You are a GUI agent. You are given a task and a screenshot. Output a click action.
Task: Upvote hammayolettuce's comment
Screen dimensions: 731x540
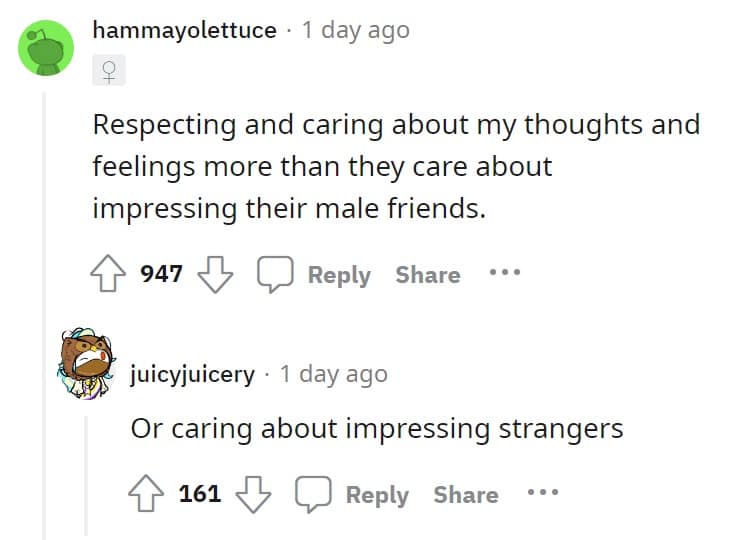[111, 274]
